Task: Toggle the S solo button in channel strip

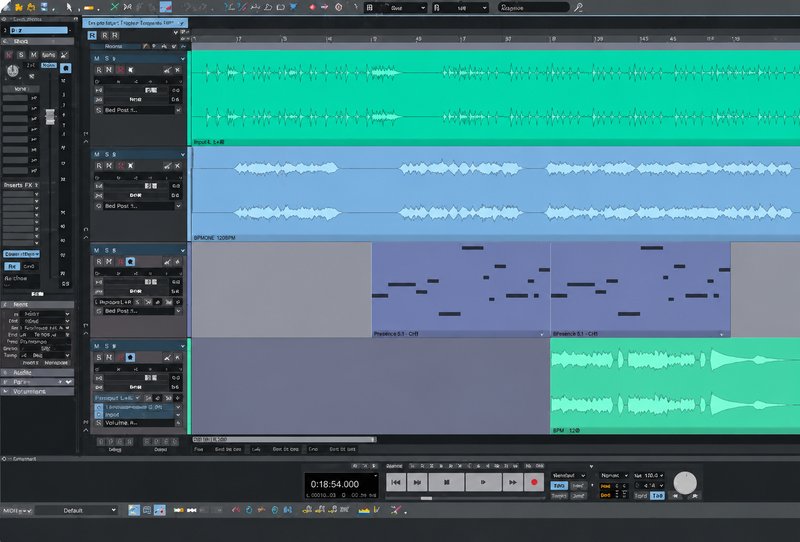Action: tap(21, 55)
